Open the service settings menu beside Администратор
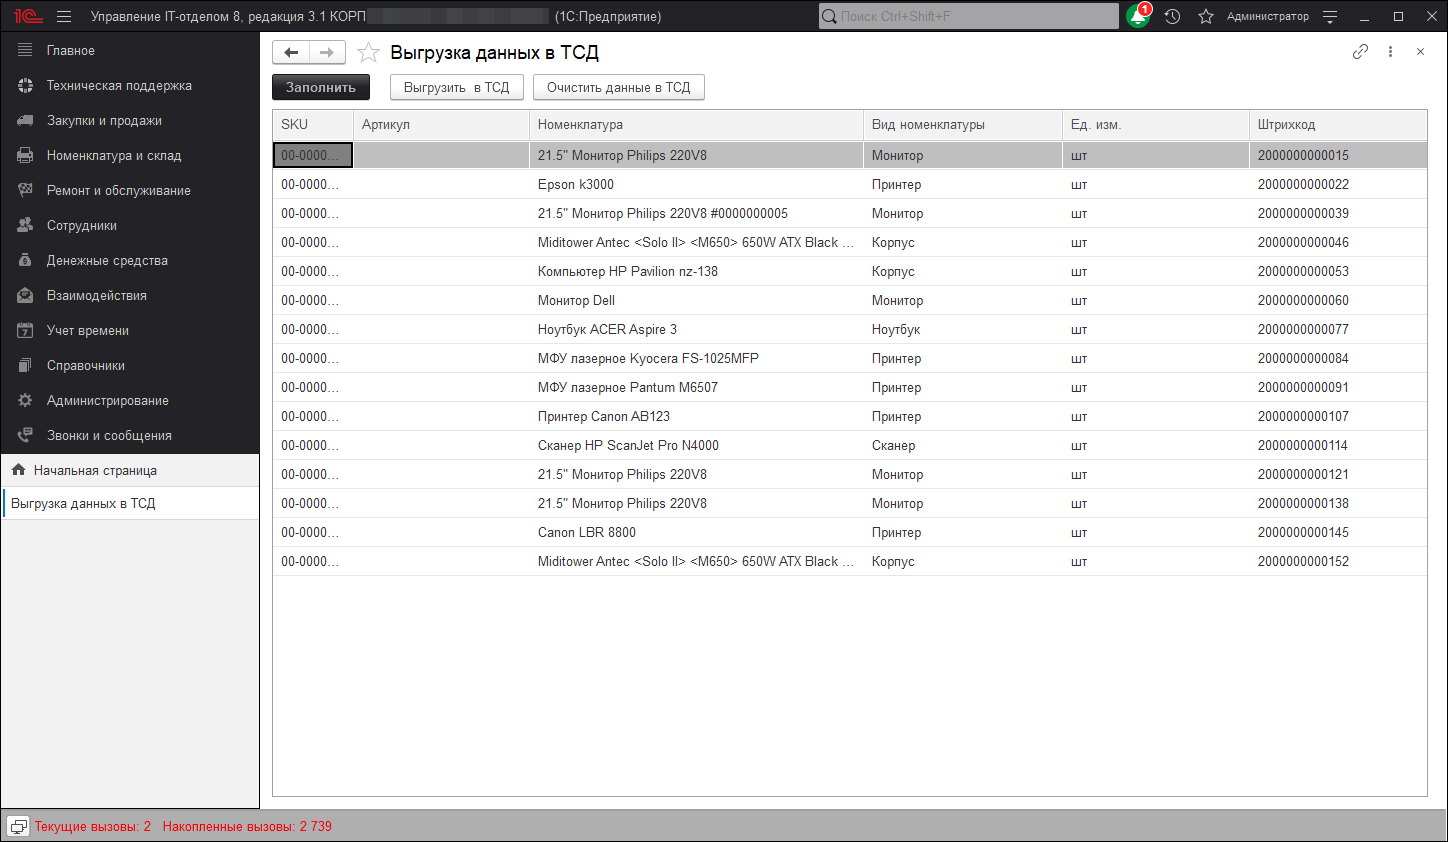 pyautogui.click(x=1330, y=16)
